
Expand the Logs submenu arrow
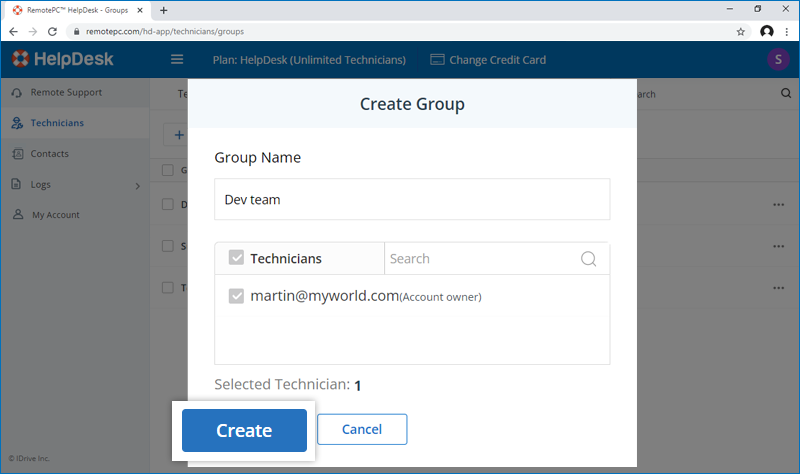[138, 185]
